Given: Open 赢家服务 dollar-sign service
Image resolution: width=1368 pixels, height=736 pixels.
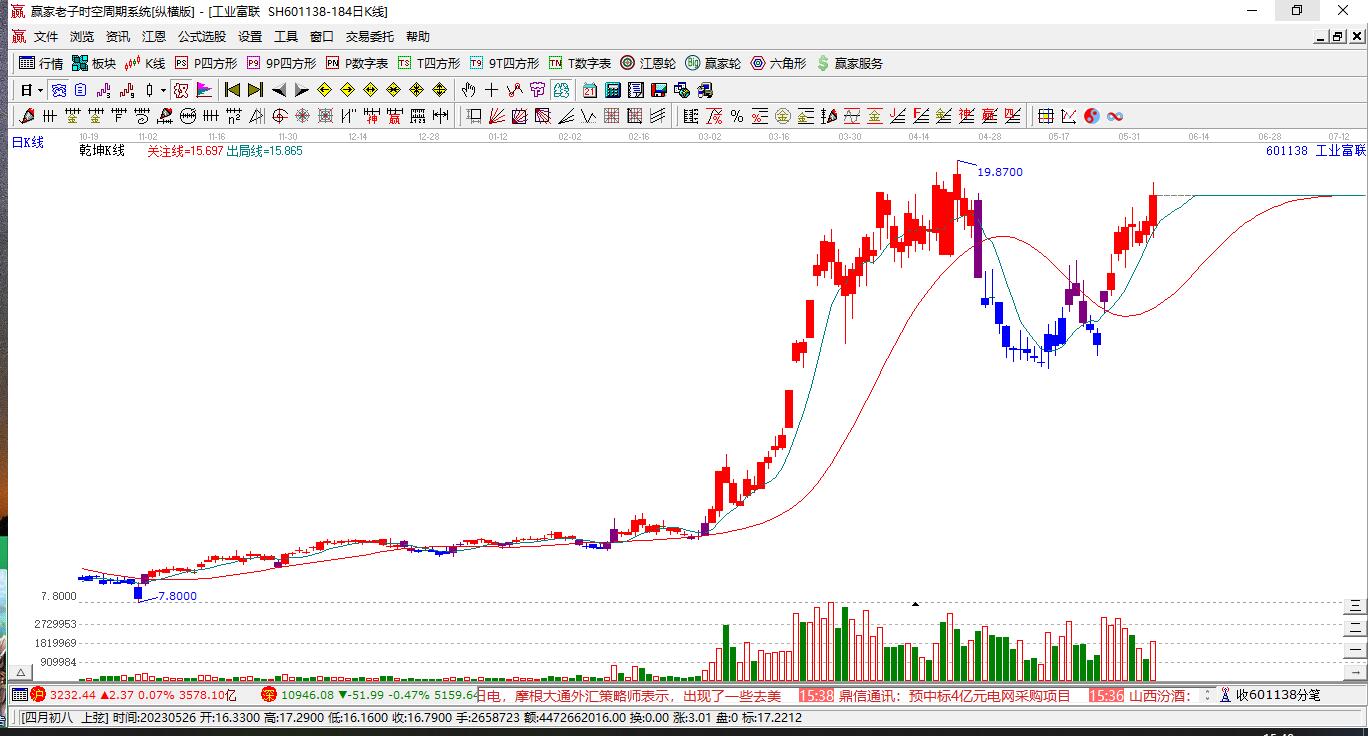Looking at the screenshot, I should click(x=850, y=63).
